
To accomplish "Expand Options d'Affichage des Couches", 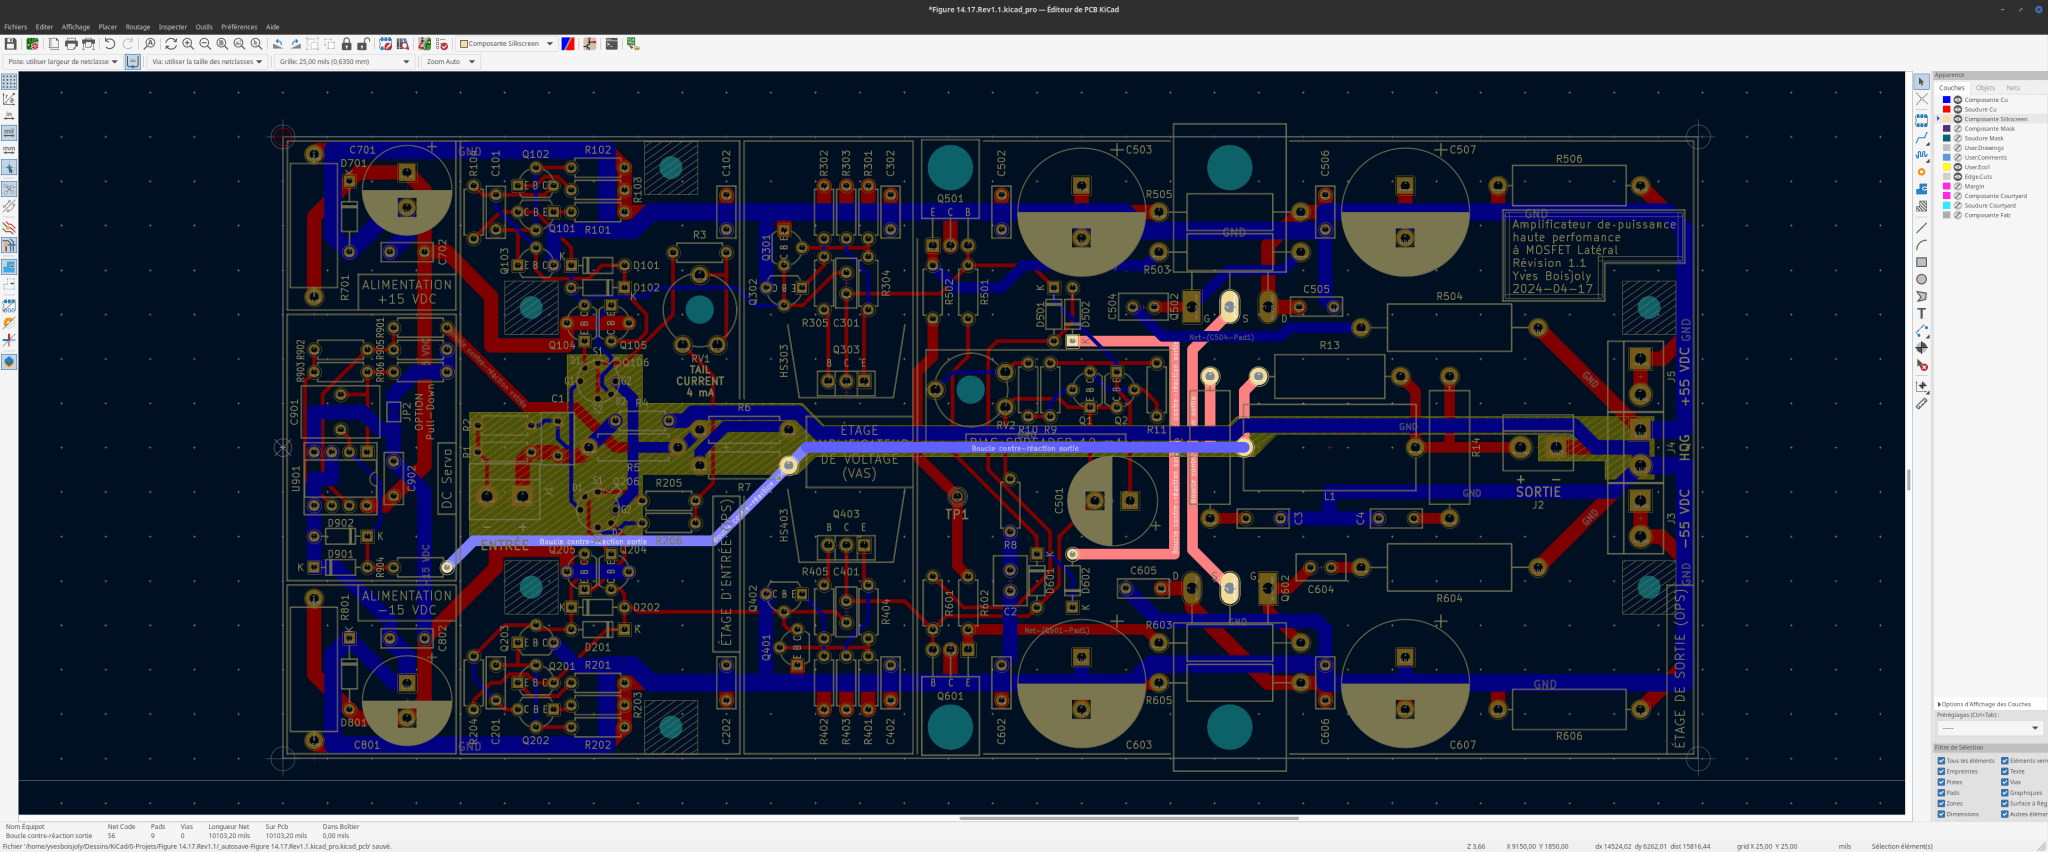I will point(1985,704).
